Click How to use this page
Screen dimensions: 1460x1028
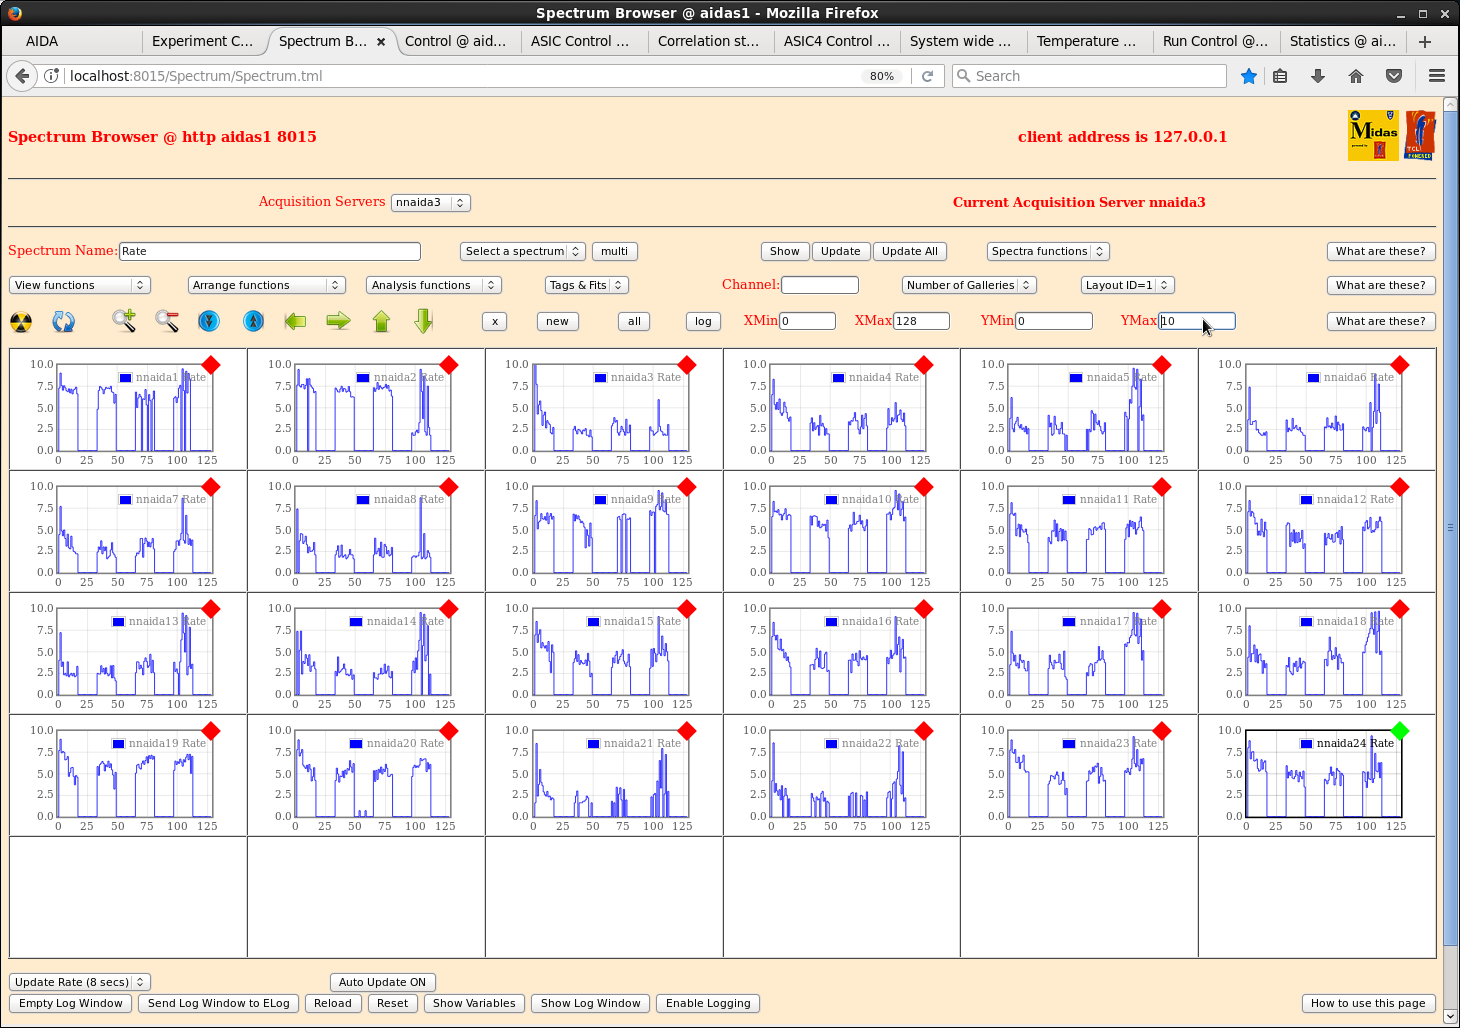[x=1368, y=1003]
